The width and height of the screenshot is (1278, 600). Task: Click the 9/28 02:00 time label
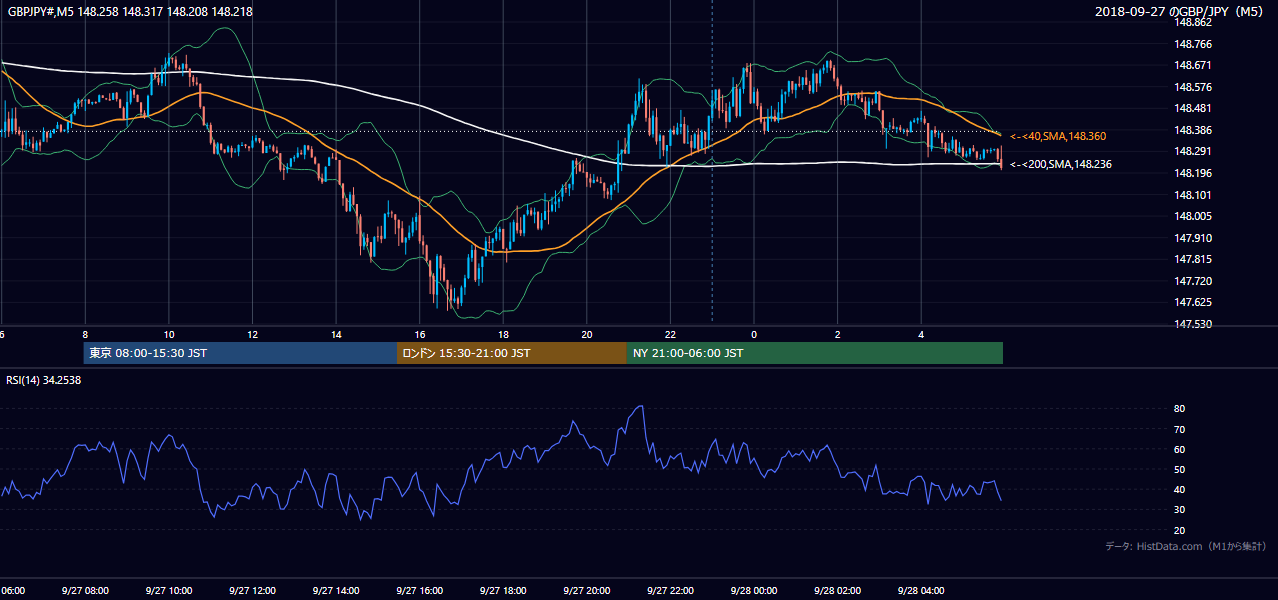[x=837, y=590]
